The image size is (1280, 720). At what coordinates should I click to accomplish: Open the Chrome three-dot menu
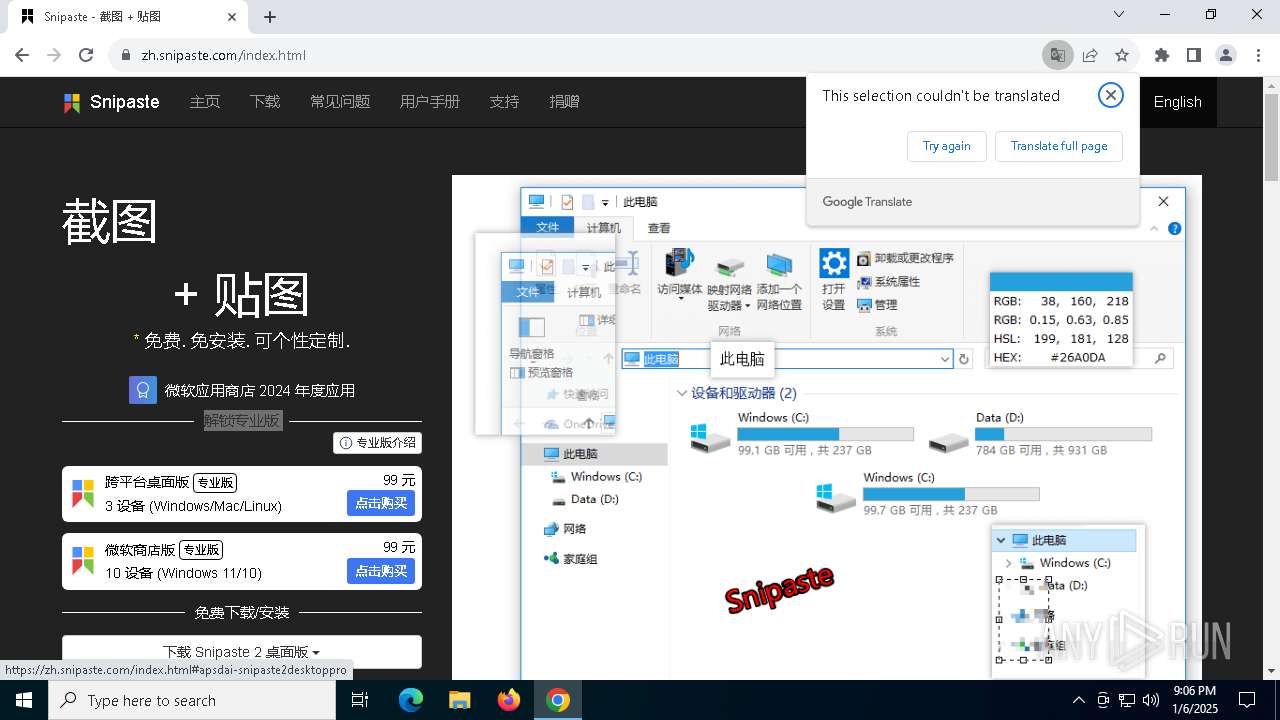1258,55
